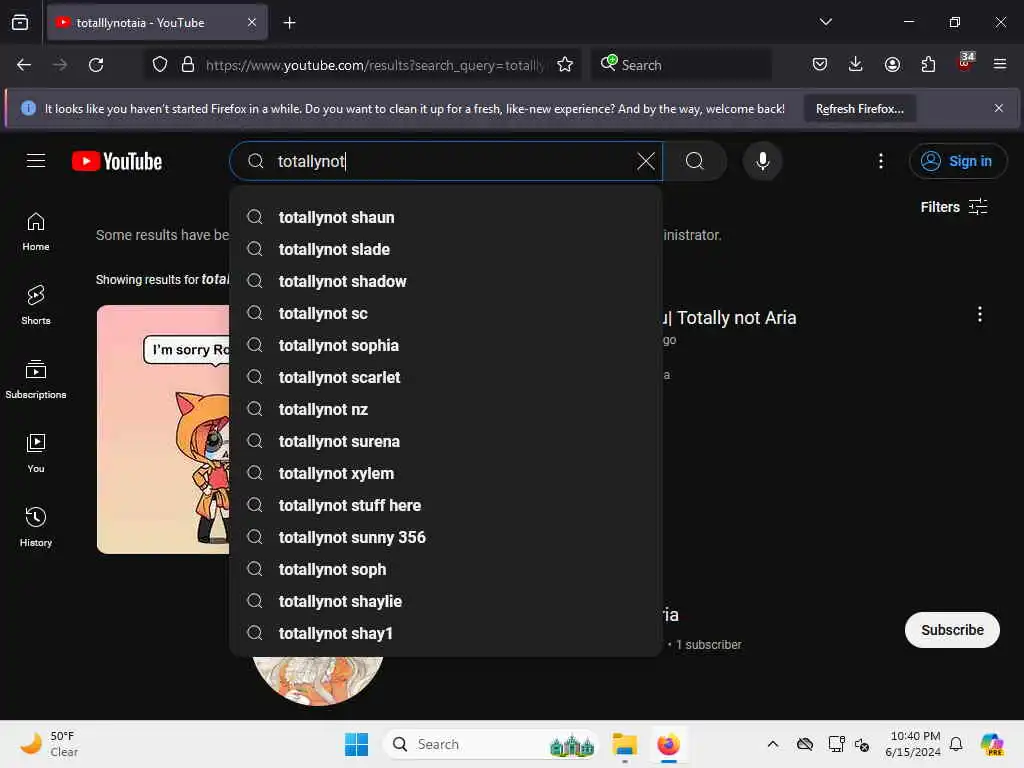The image size is (1024, 768).
Task: Close the totalllynotaia YouTube tab
Action: click(252, 23)
